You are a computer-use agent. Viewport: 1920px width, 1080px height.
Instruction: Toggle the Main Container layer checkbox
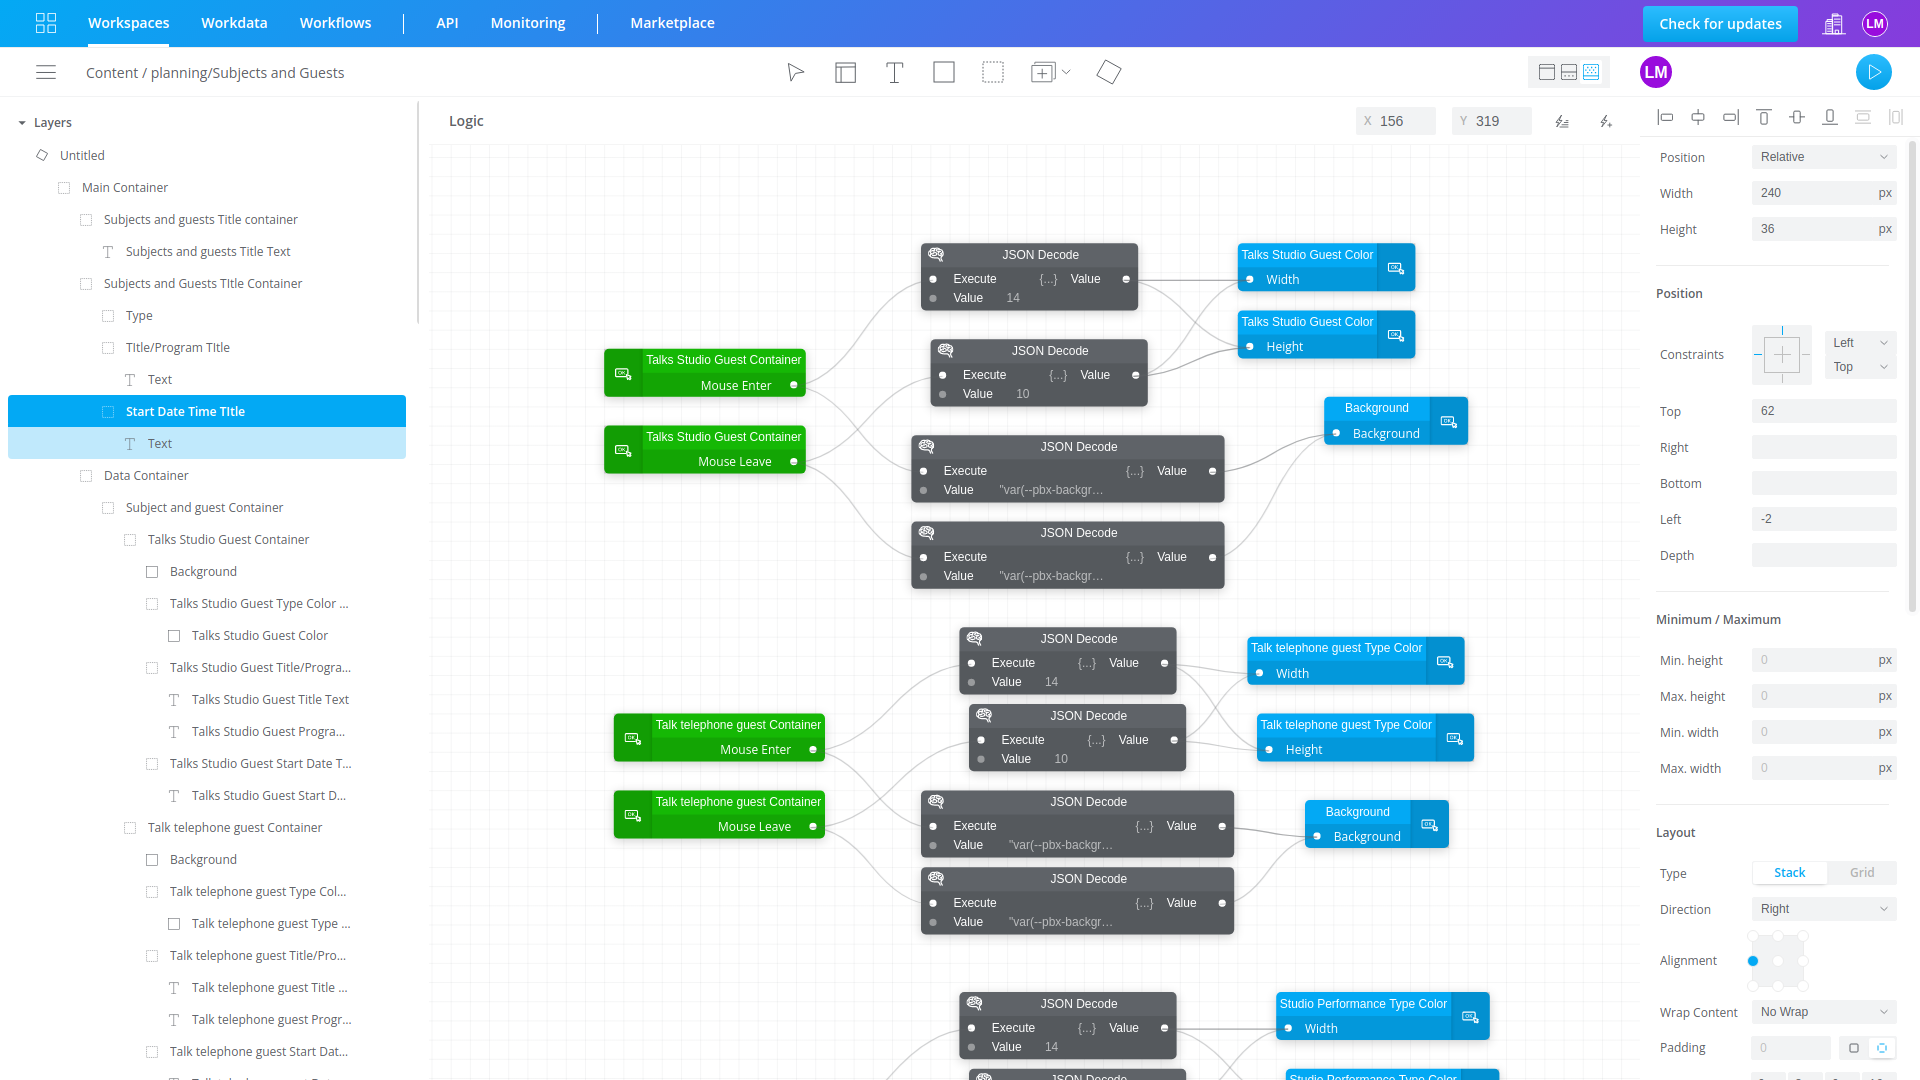(x=64, y=188)
